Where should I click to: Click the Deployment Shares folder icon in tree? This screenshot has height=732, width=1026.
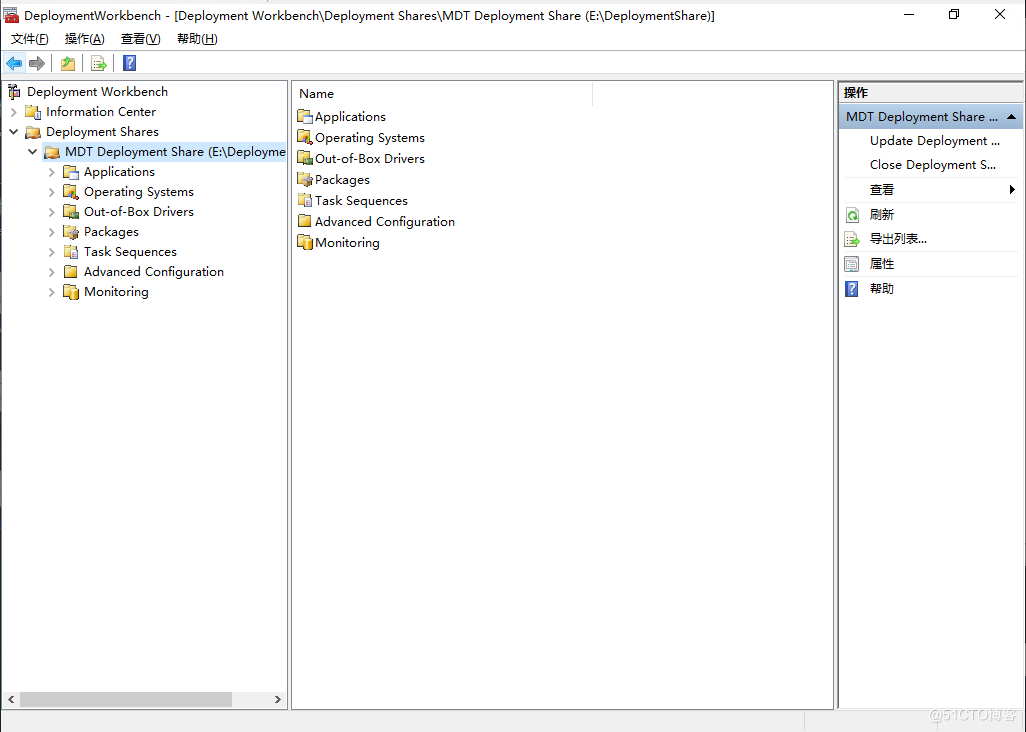33,132
